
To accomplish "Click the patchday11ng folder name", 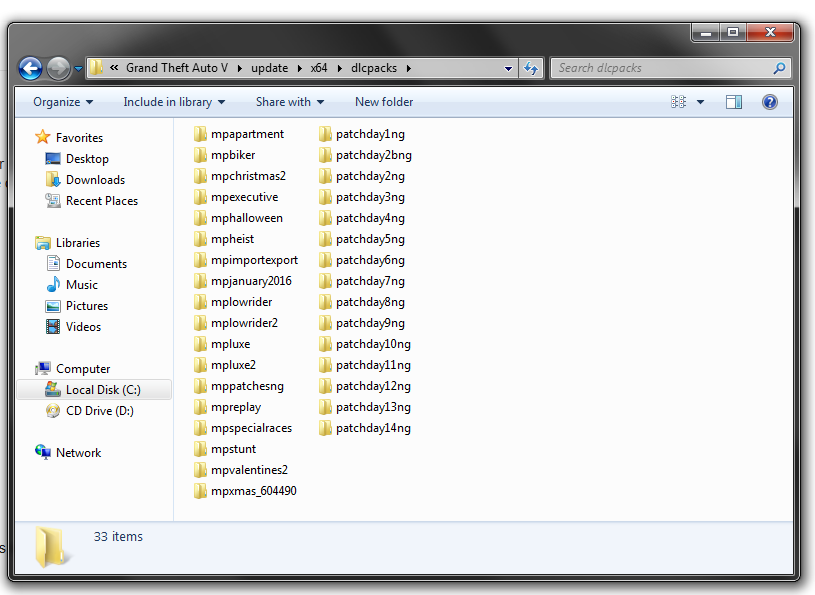I will pos(373,365).
